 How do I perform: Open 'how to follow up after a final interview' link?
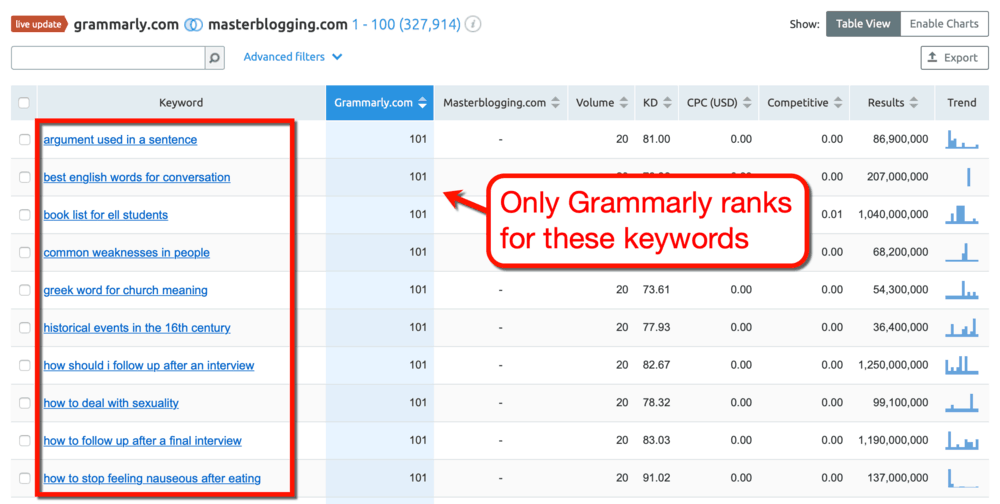pos(142,441)
